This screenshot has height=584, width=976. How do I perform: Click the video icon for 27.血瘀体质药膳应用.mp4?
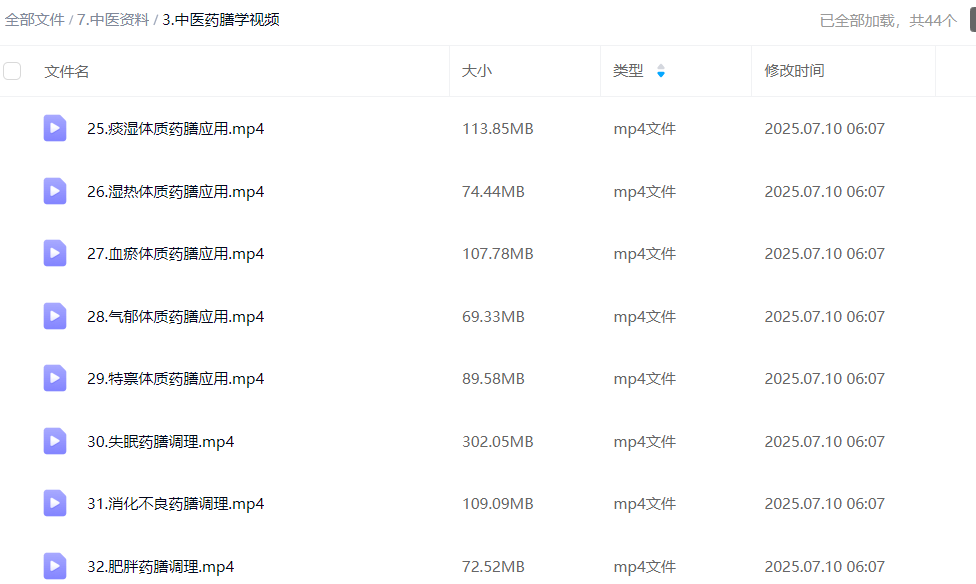(55, 253)
